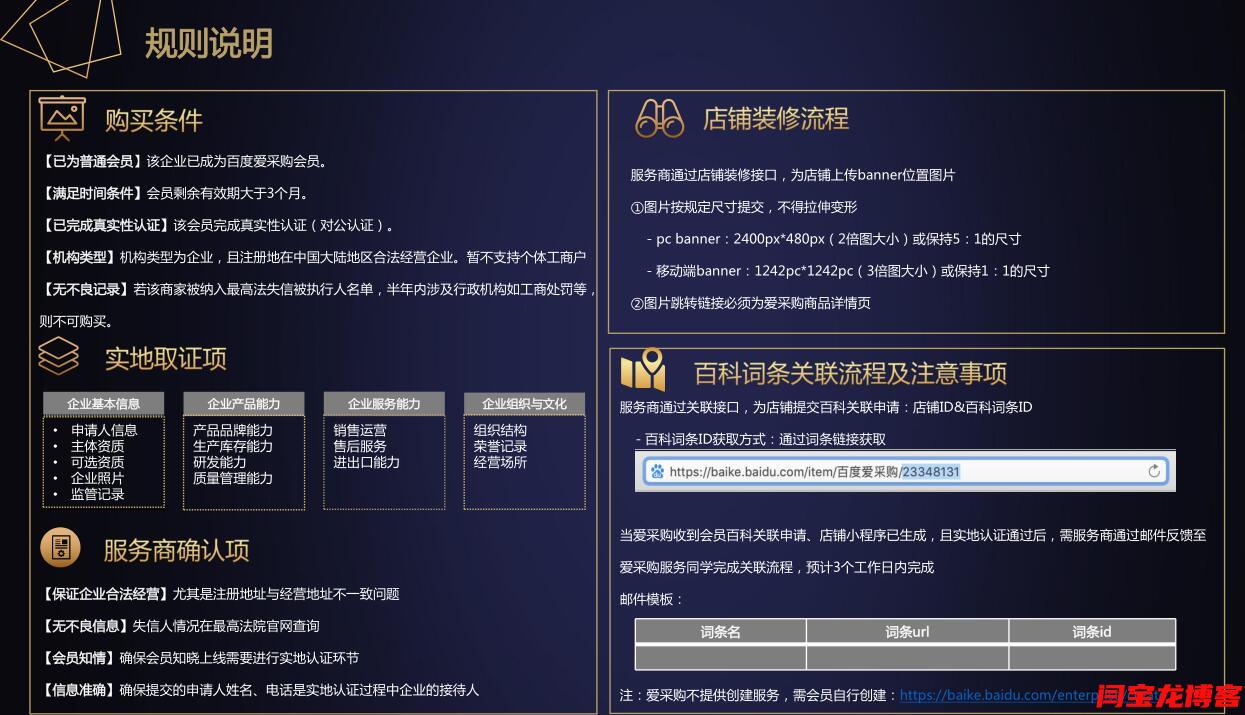Click the Baidu paw icon in the address bar

coord(656,470)
